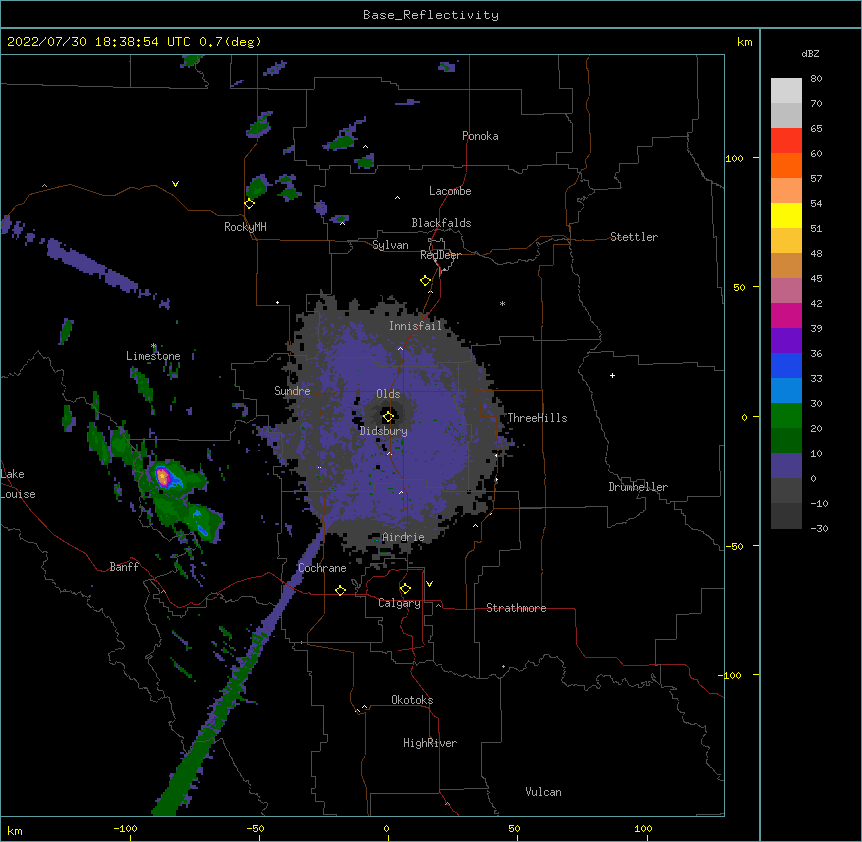Click the Ponoka city label

(x=480, y=136)
